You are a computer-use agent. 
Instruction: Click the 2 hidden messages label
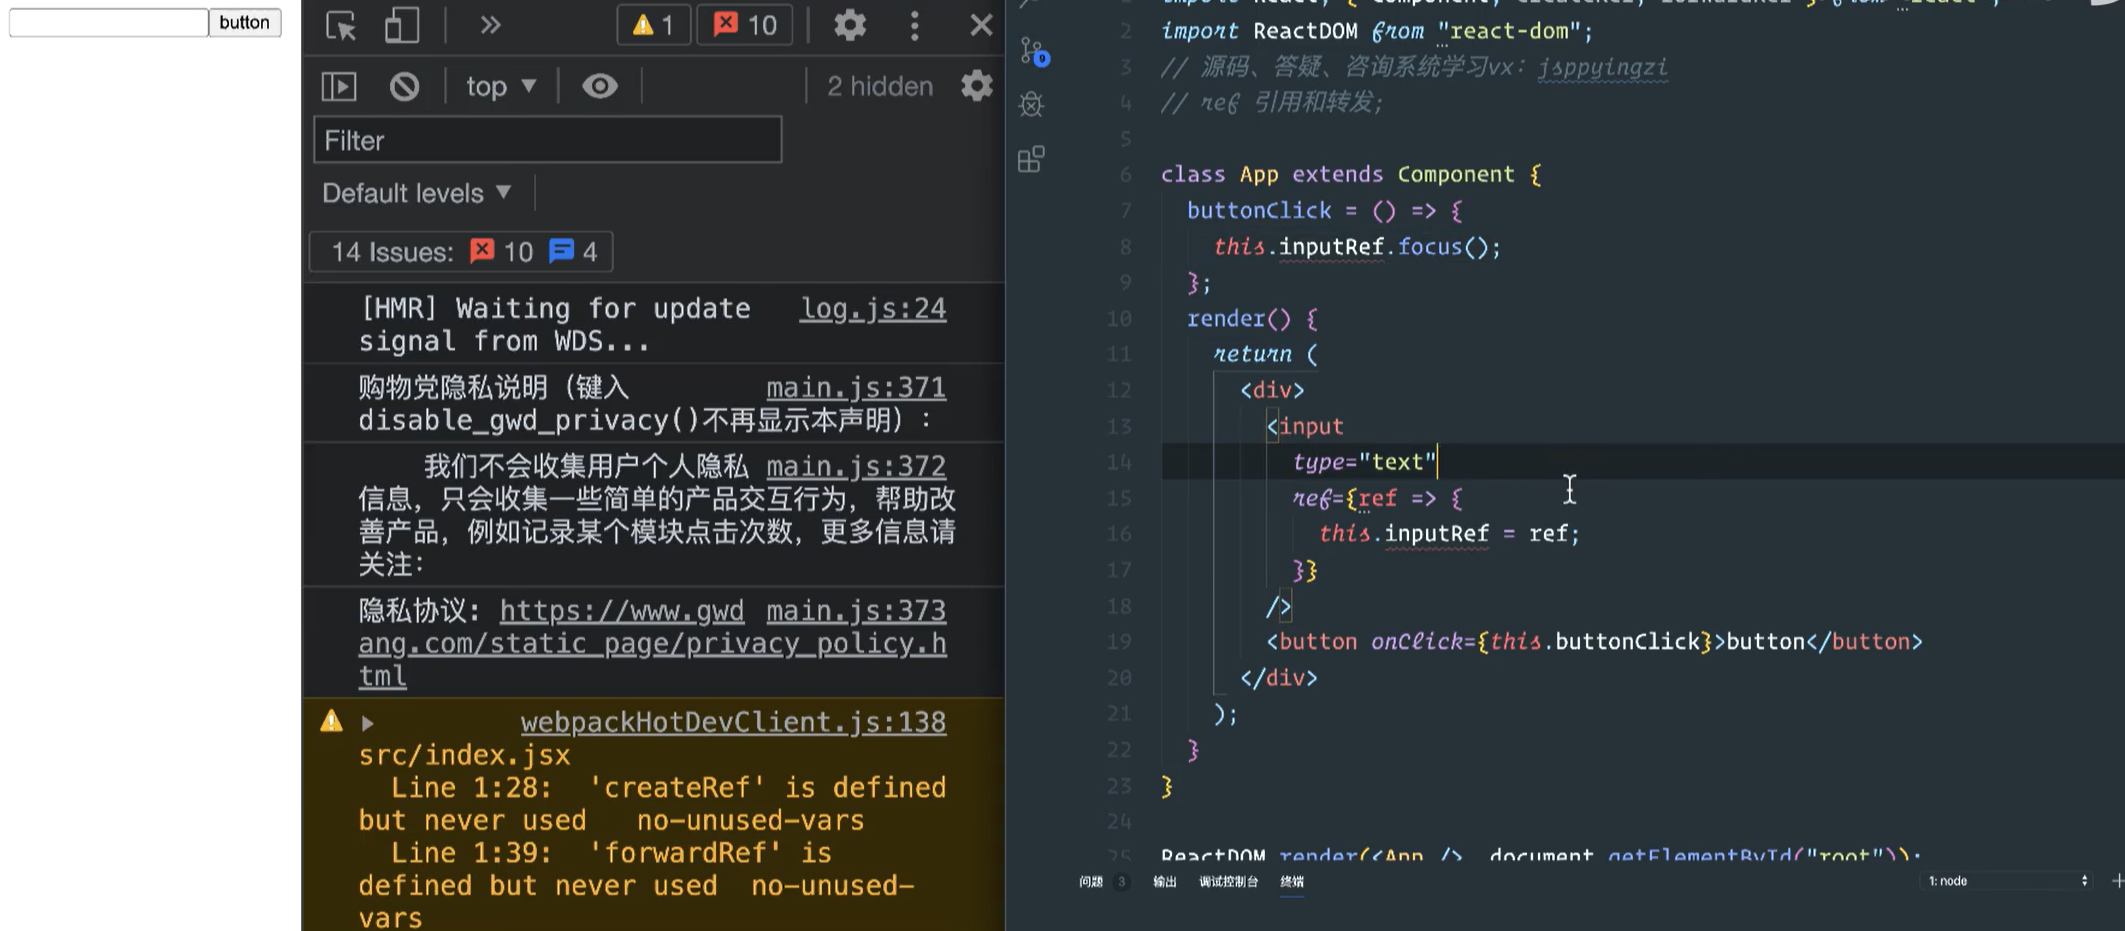(x=880, y=86)
